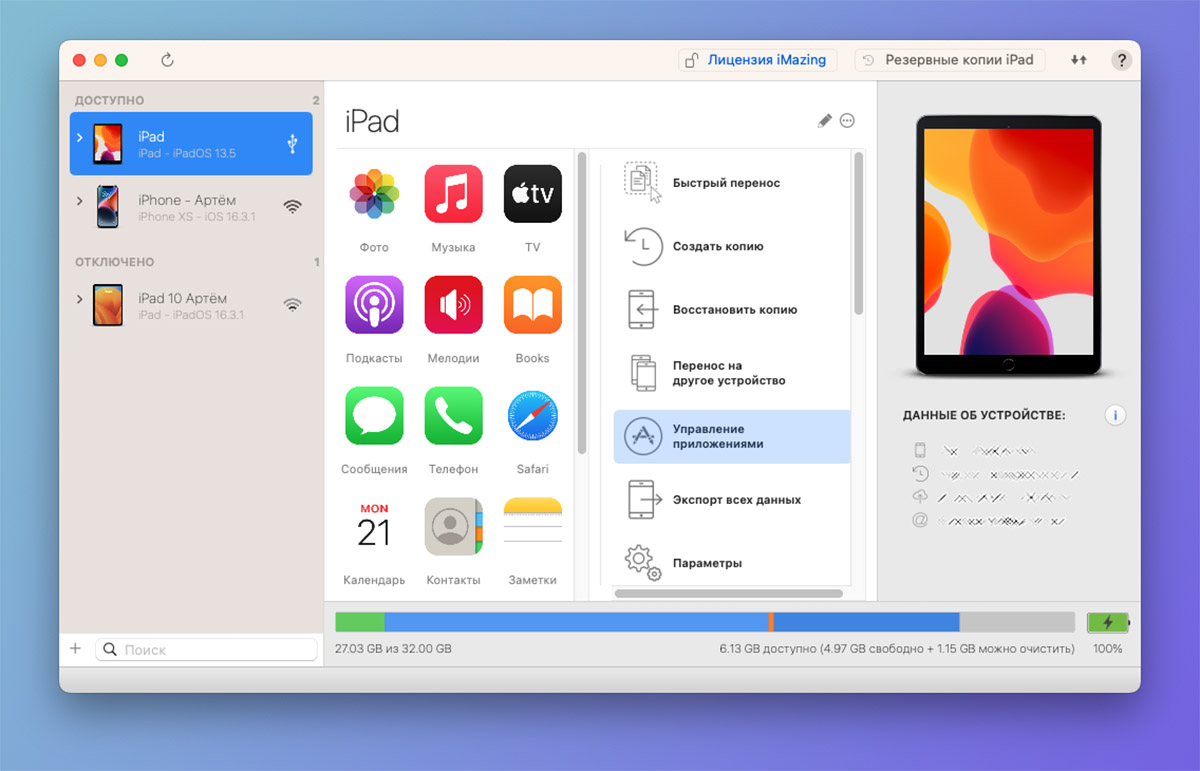Select Управление приложениями action
The height and width of the screenshot is (771, 1200).
pos(732,436)
